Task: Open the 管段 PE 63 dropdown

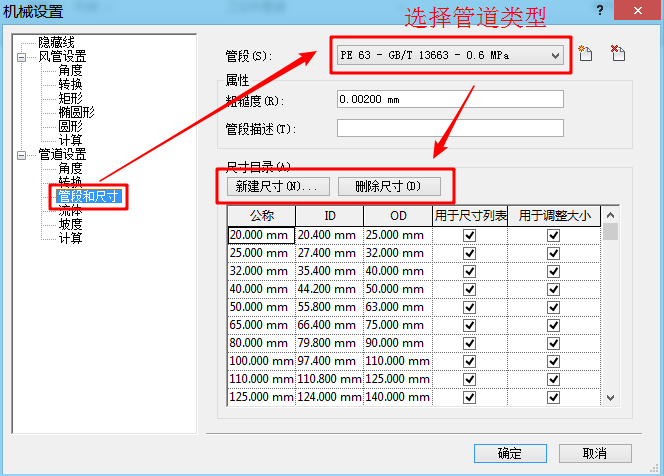Action: [x=450, y=55]
